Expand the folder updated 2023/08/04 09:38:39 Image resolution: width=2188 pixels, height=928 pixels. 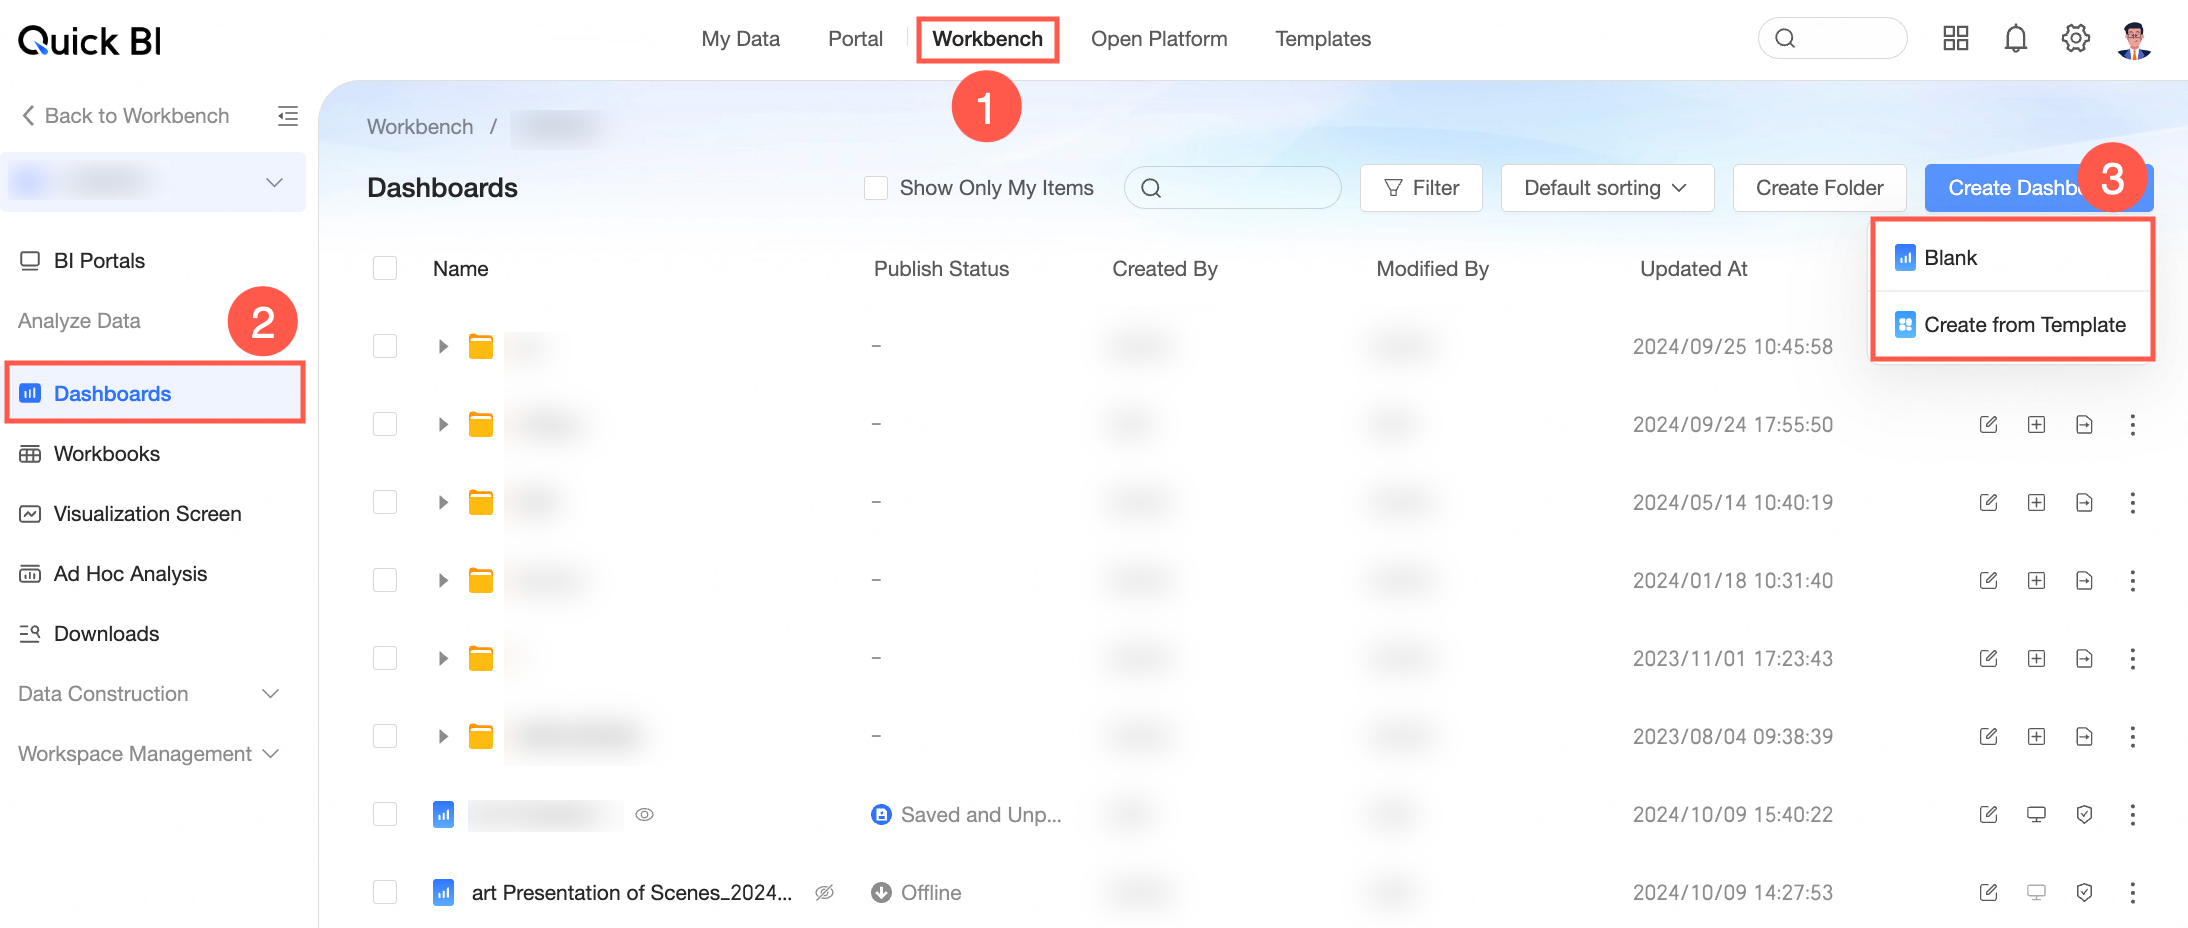tap(443, 736)
